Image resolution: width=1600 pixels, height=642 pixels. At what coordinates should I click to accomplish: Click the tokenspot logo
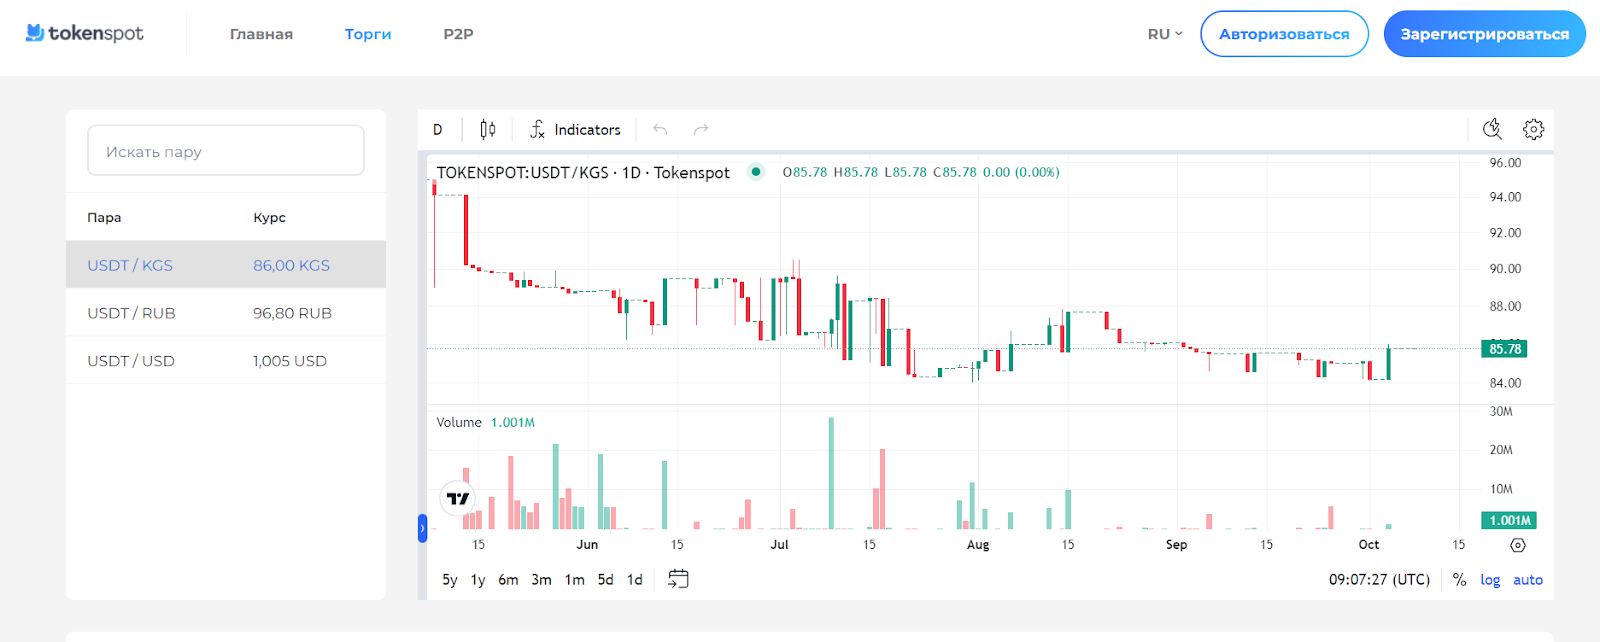click(x=85, y=33)
